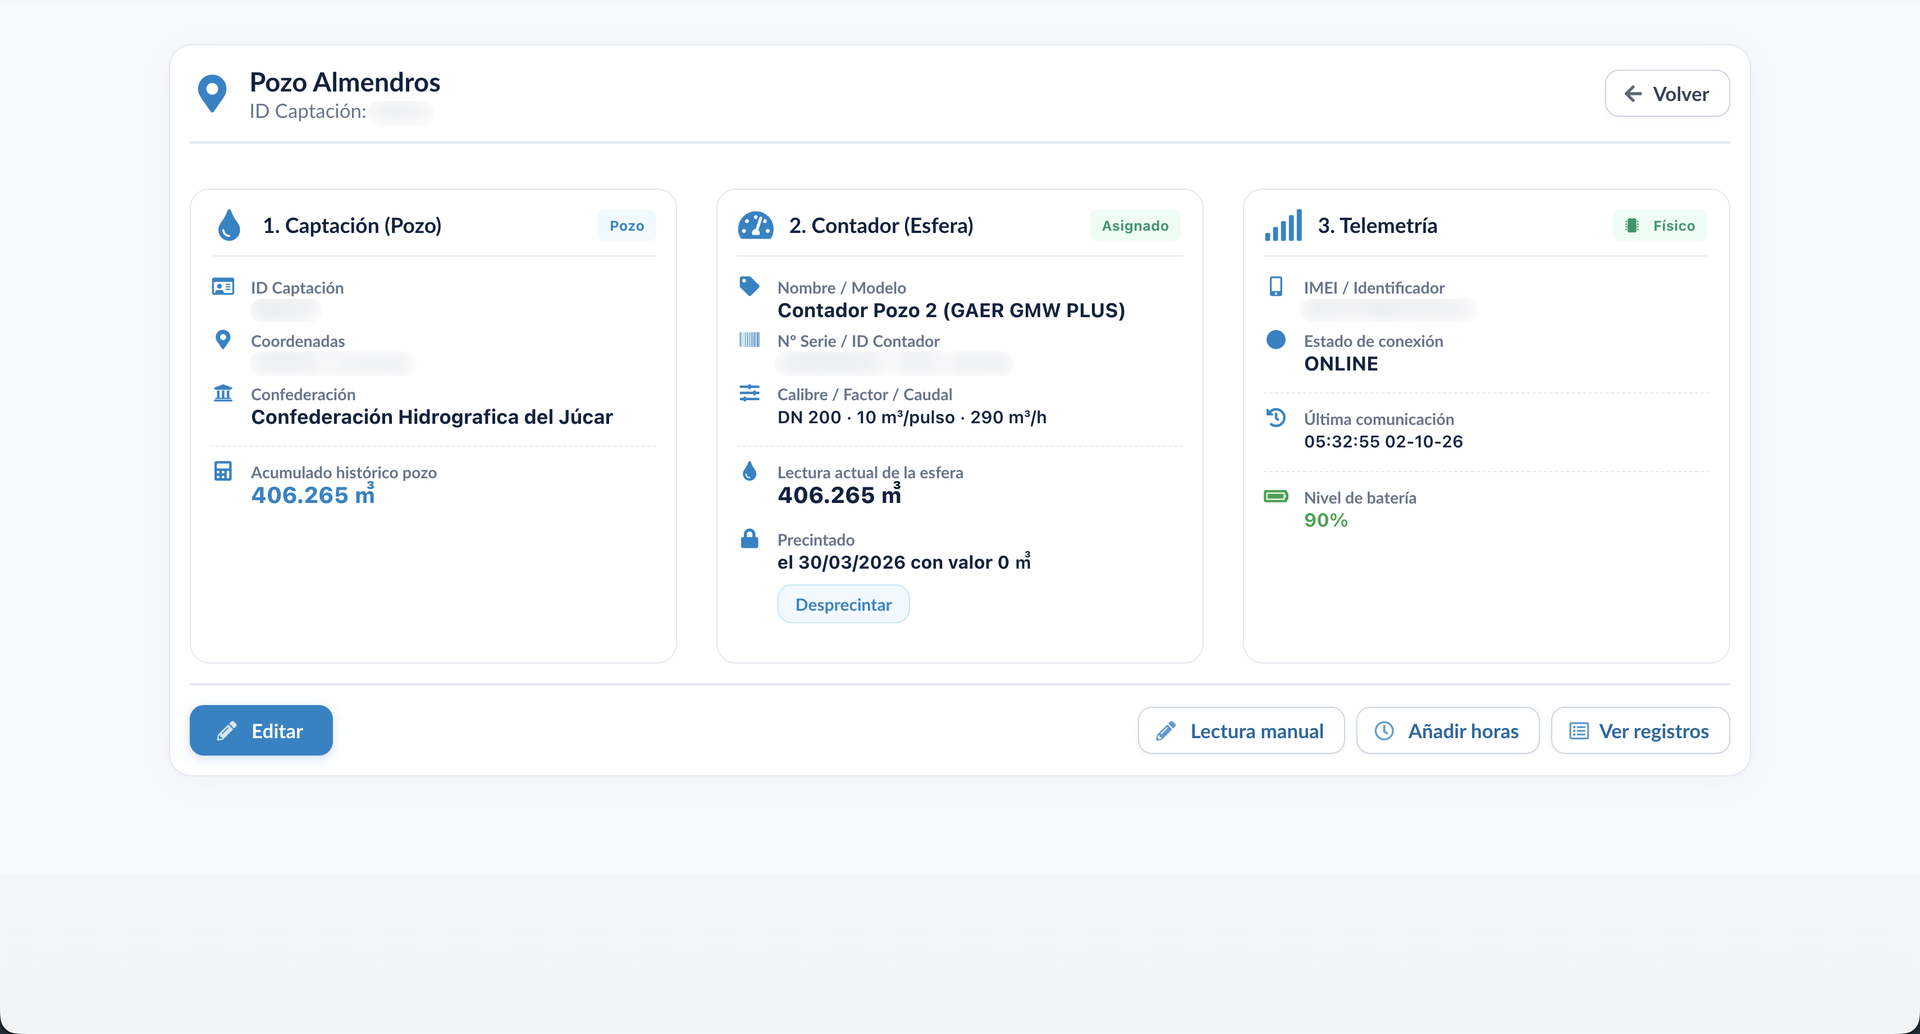Click the black 406.265 m³ sphere reading
The height and width of the screenshot is (1034, 1920).
(839, 494)
